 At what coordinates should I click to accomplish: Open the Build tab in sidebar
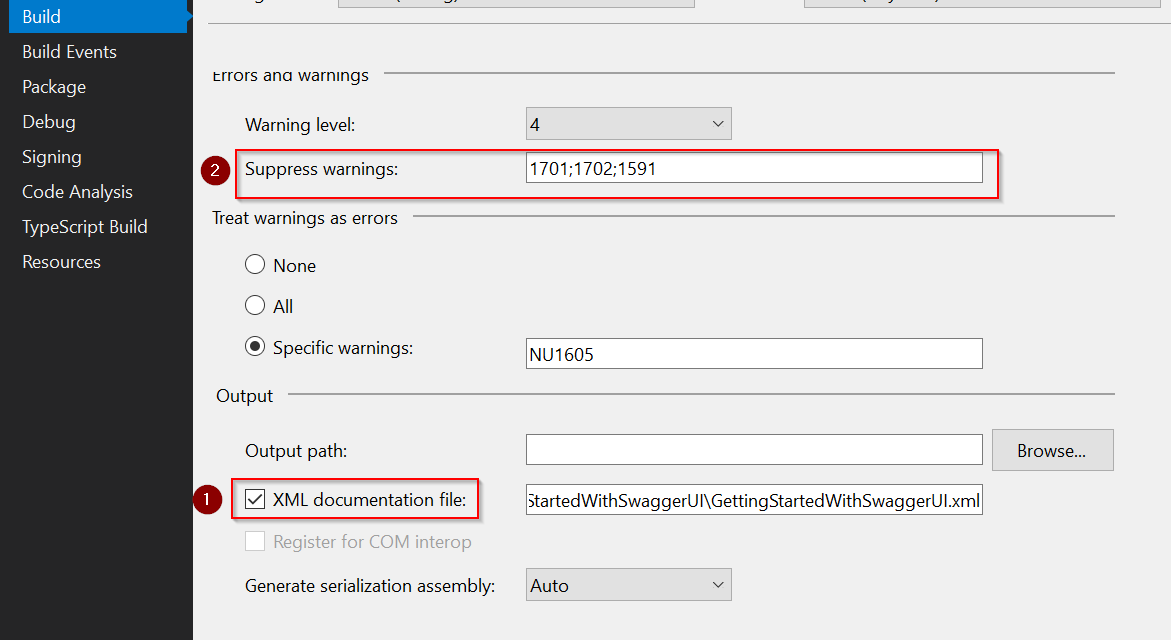[42, 17]
